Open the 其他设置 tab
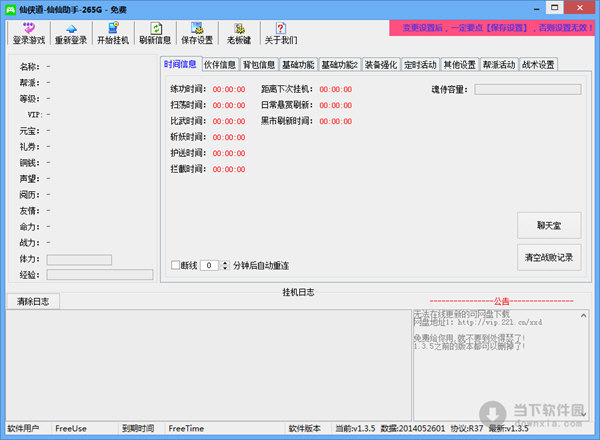This screenshot has height=440, width=600. pyautogui.click(x=460, y=65)
